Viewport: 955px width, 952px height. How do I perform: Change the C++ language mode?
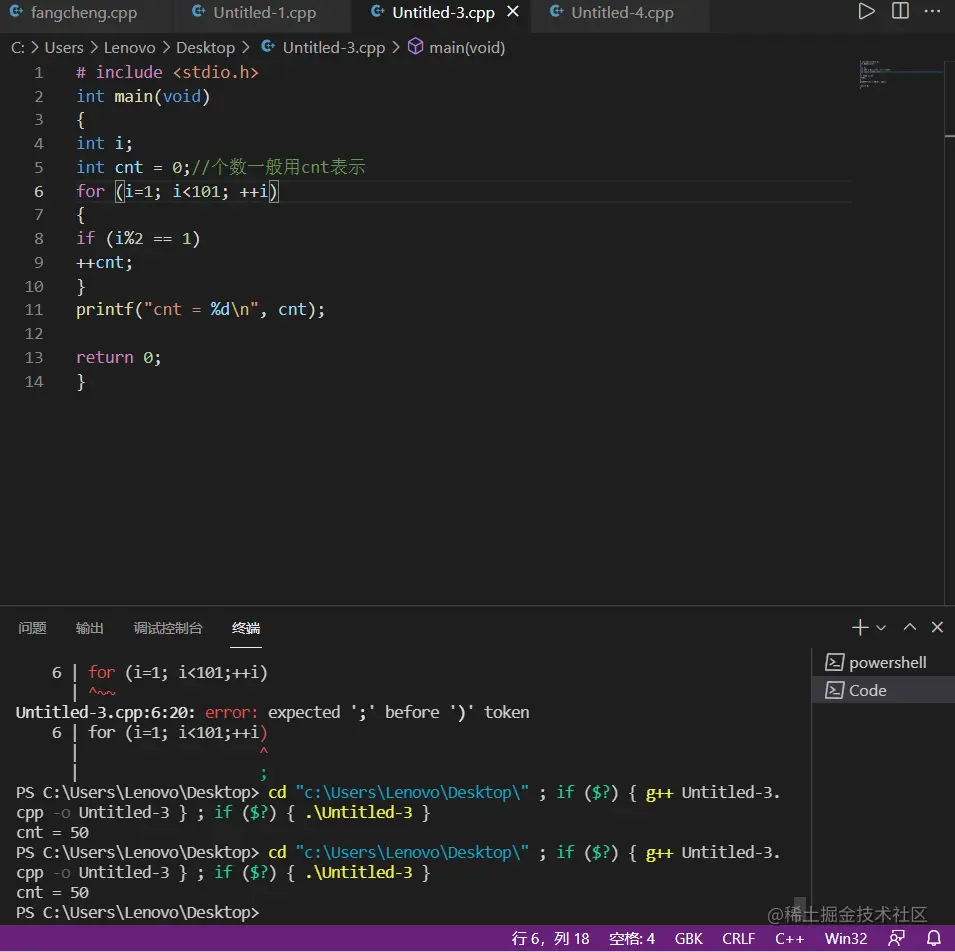point(789,938)
